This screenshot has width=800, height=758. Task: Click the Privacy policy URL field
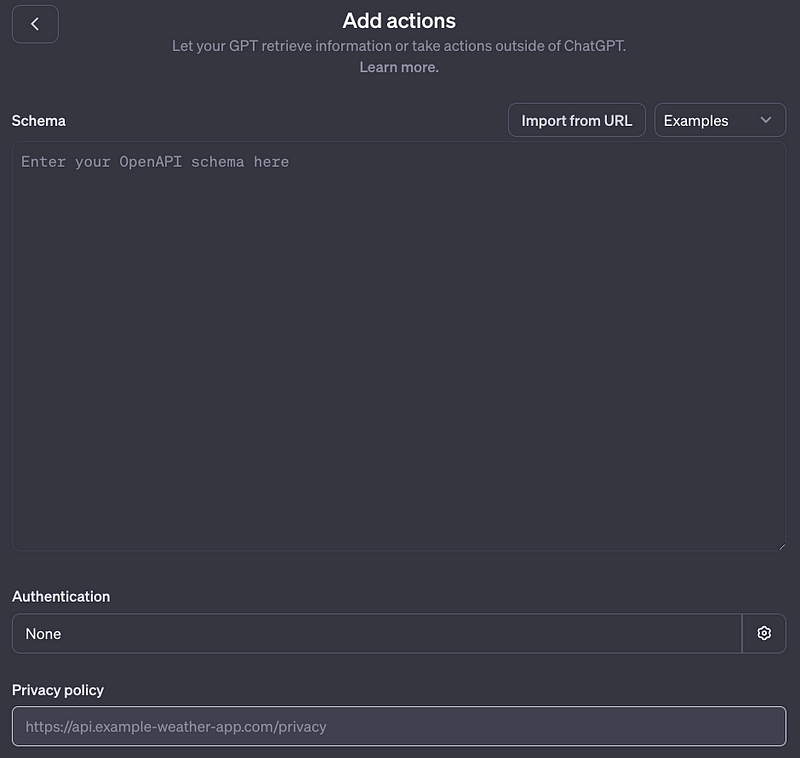point(398,726)
